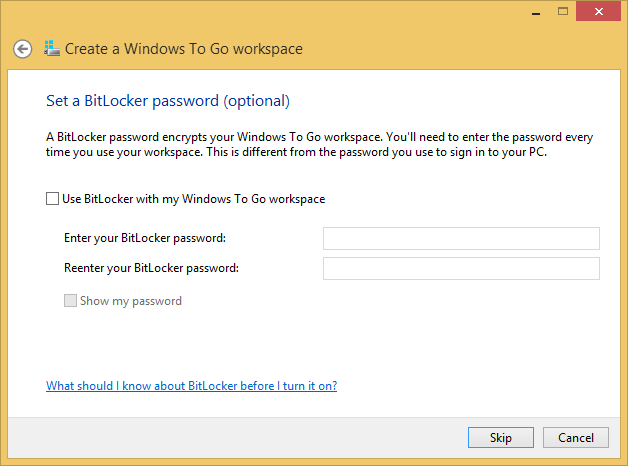The height and width of the screenshot is (466, 628).
Task: Focus the Enter your BitLocker password field
Action: click(461, 238)
